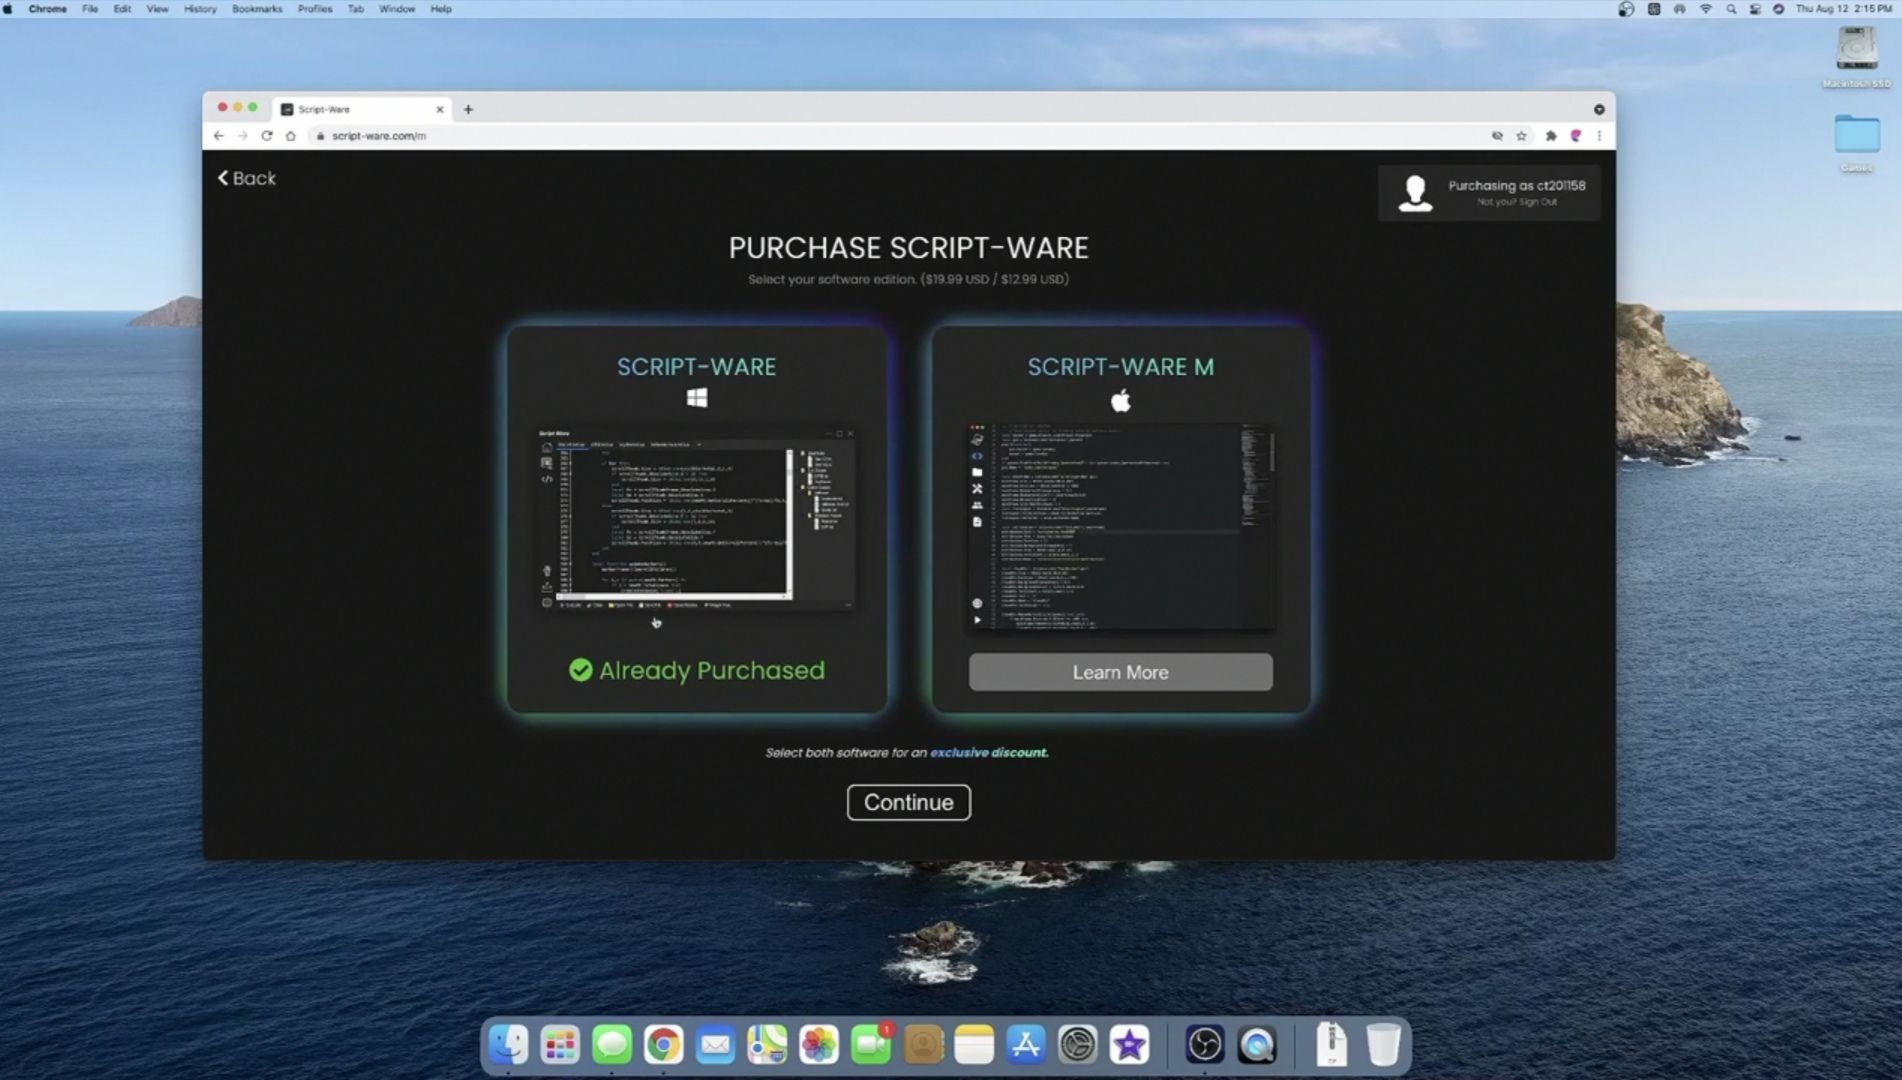
Task: Open the Apple menu
Action: (x=8, y=9)
